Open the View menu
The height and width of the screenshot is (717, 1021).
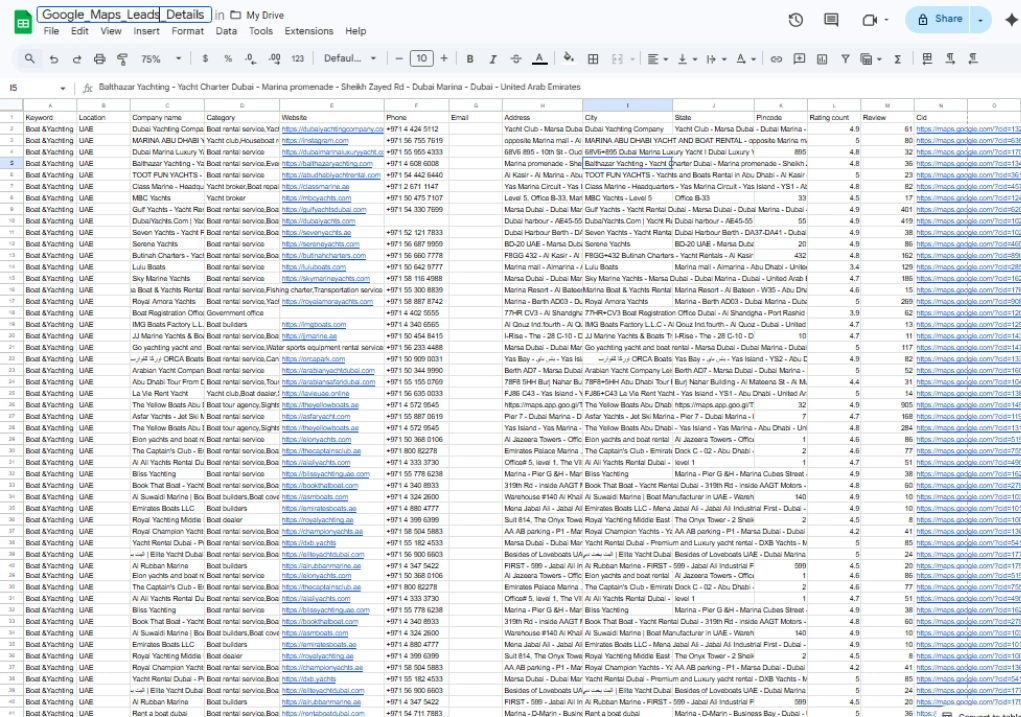[x=111, y=31]
